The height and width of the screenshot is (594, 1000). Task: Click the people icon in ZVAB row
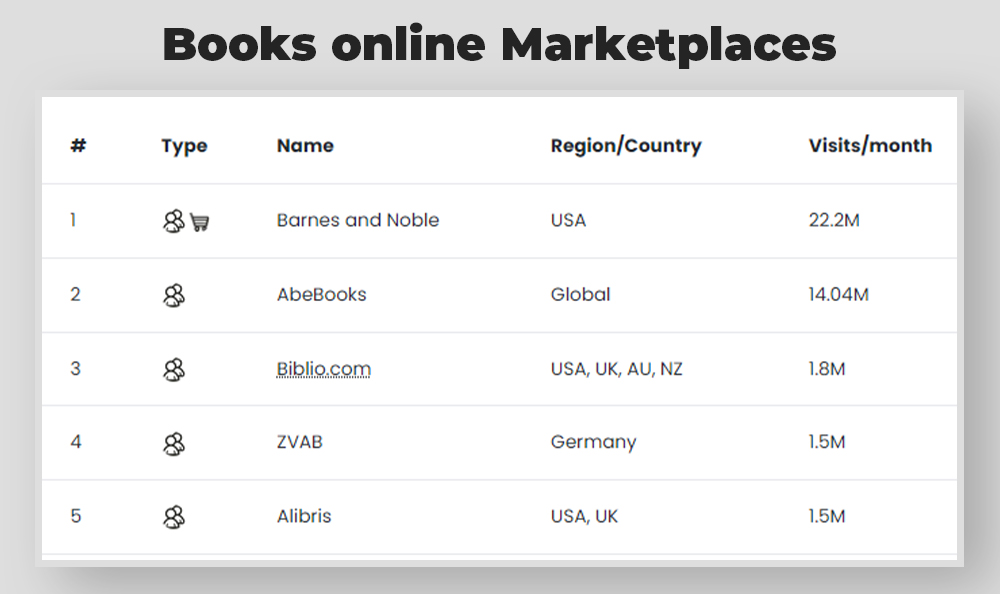pos(173,443)
